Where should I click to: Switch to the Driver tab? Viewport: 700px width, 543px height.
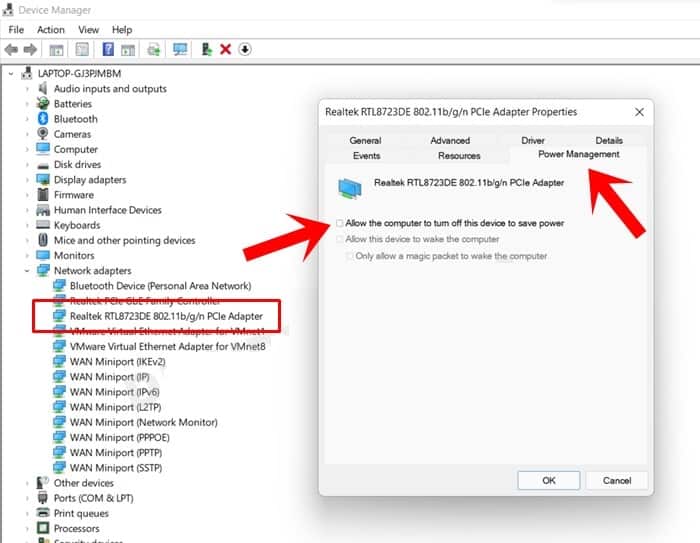pyautogui.click(x=533, y=140)
